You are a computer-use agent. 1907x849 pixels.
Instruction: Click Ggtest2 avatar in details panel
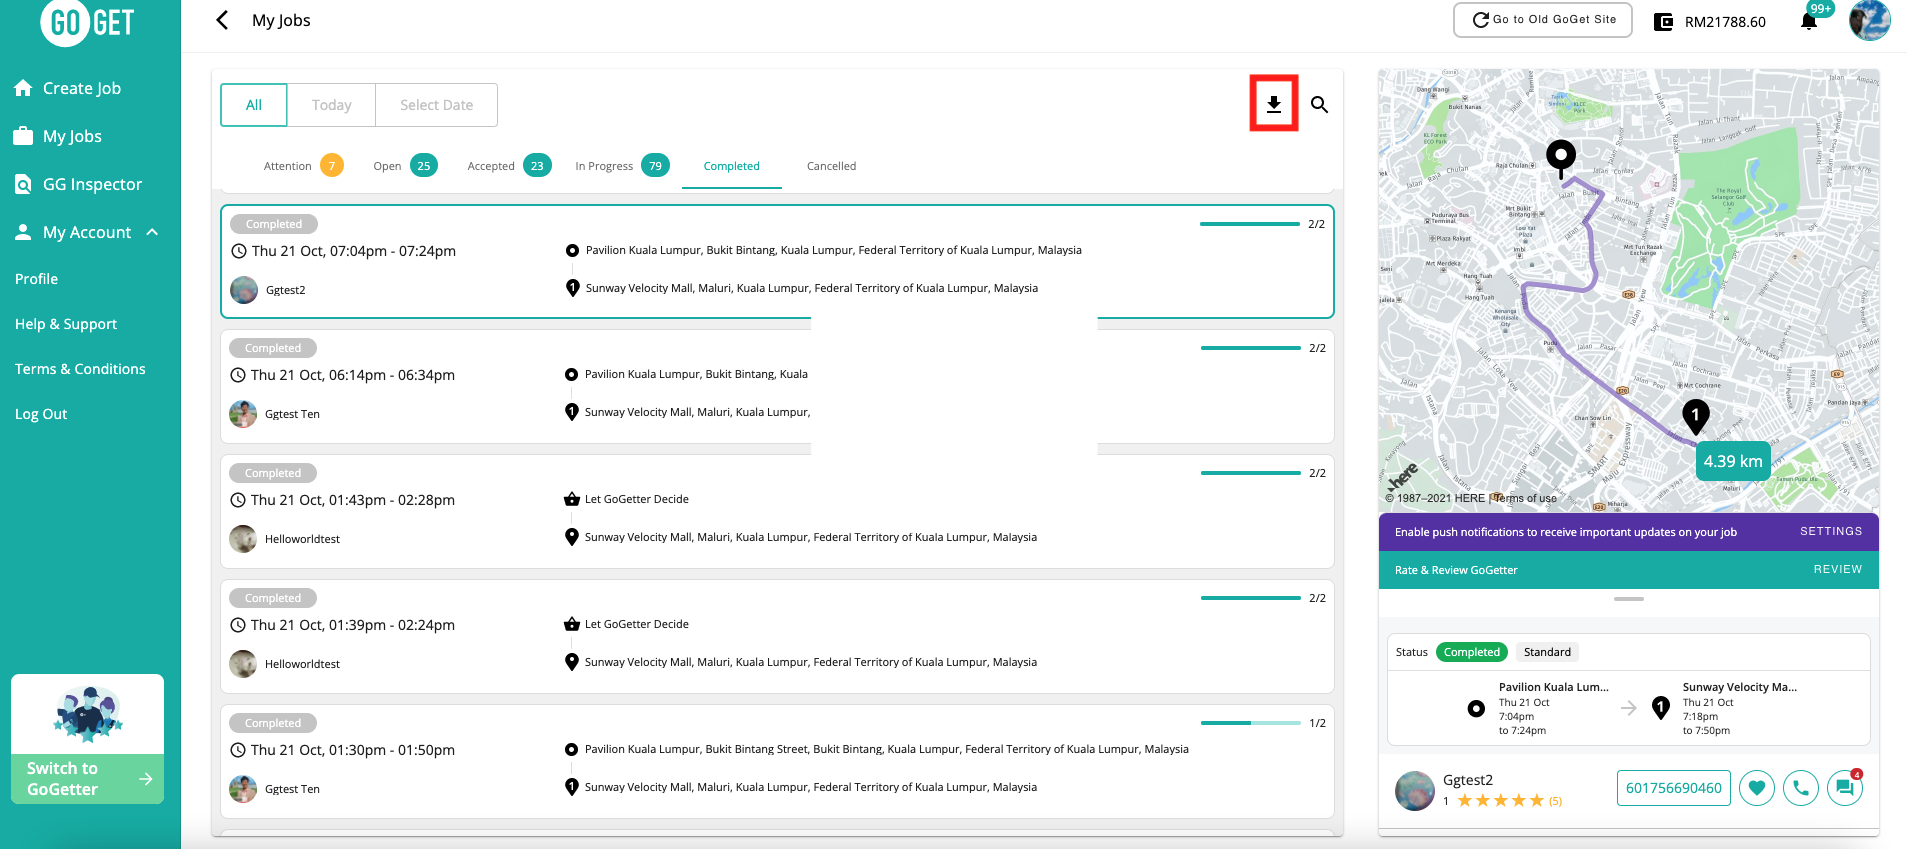point(1415,791)
